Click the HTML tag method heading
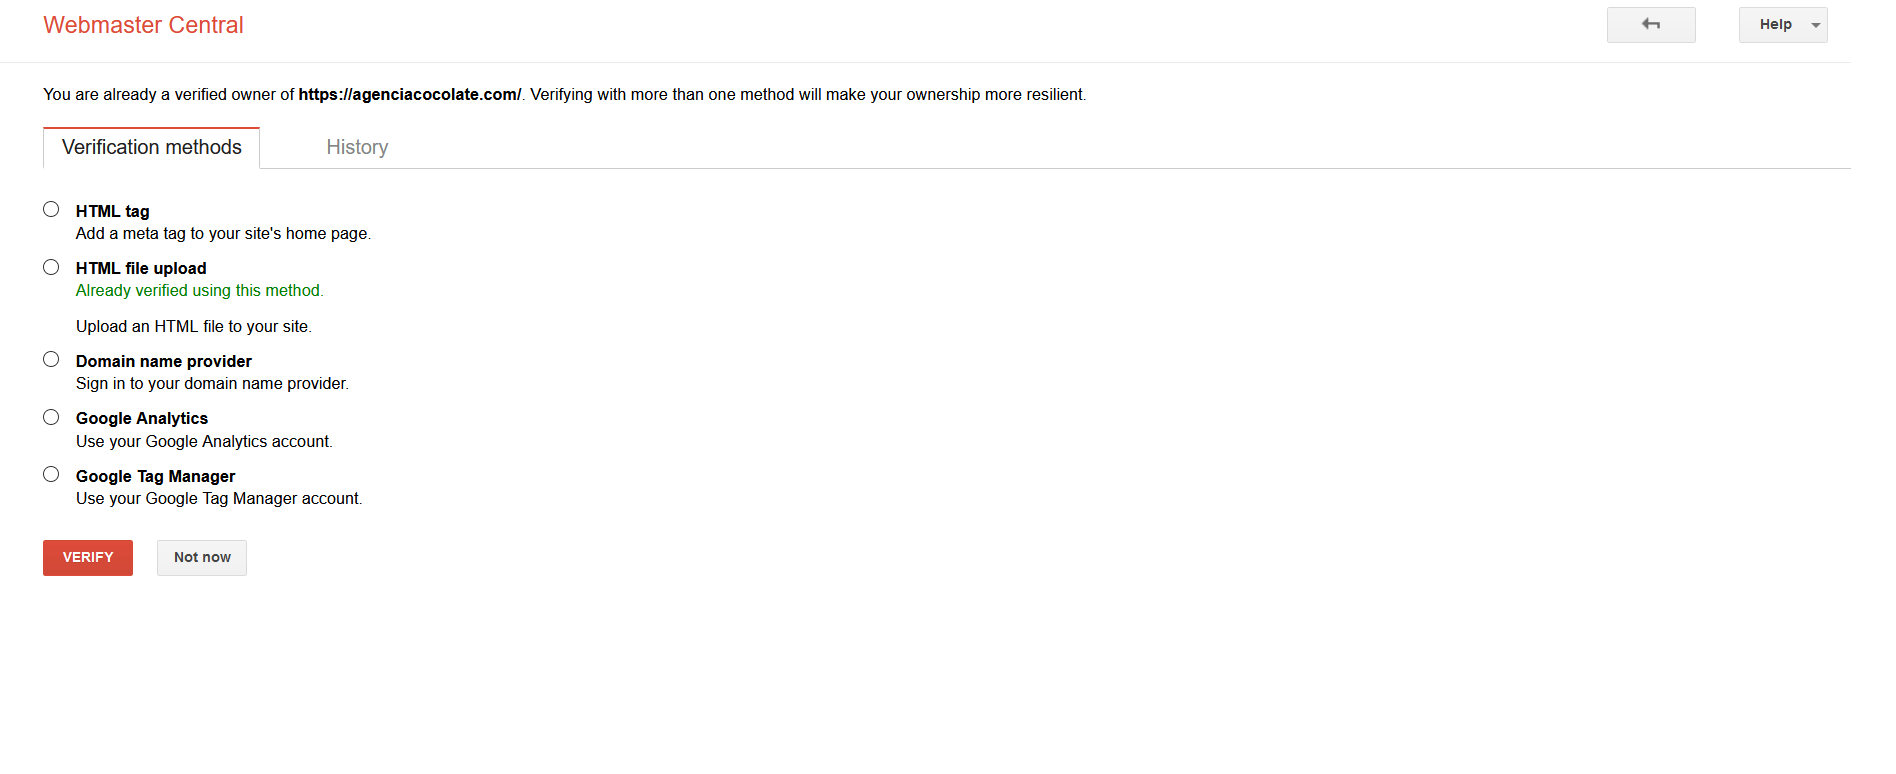Image resolution: width=1896 pixels, height=774 pixels. tap(113, 211)
